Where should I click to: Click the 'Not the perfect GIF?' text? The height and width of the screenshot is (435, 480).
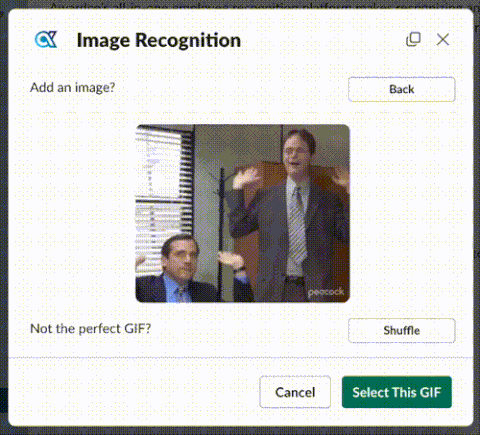coord(91,329)
